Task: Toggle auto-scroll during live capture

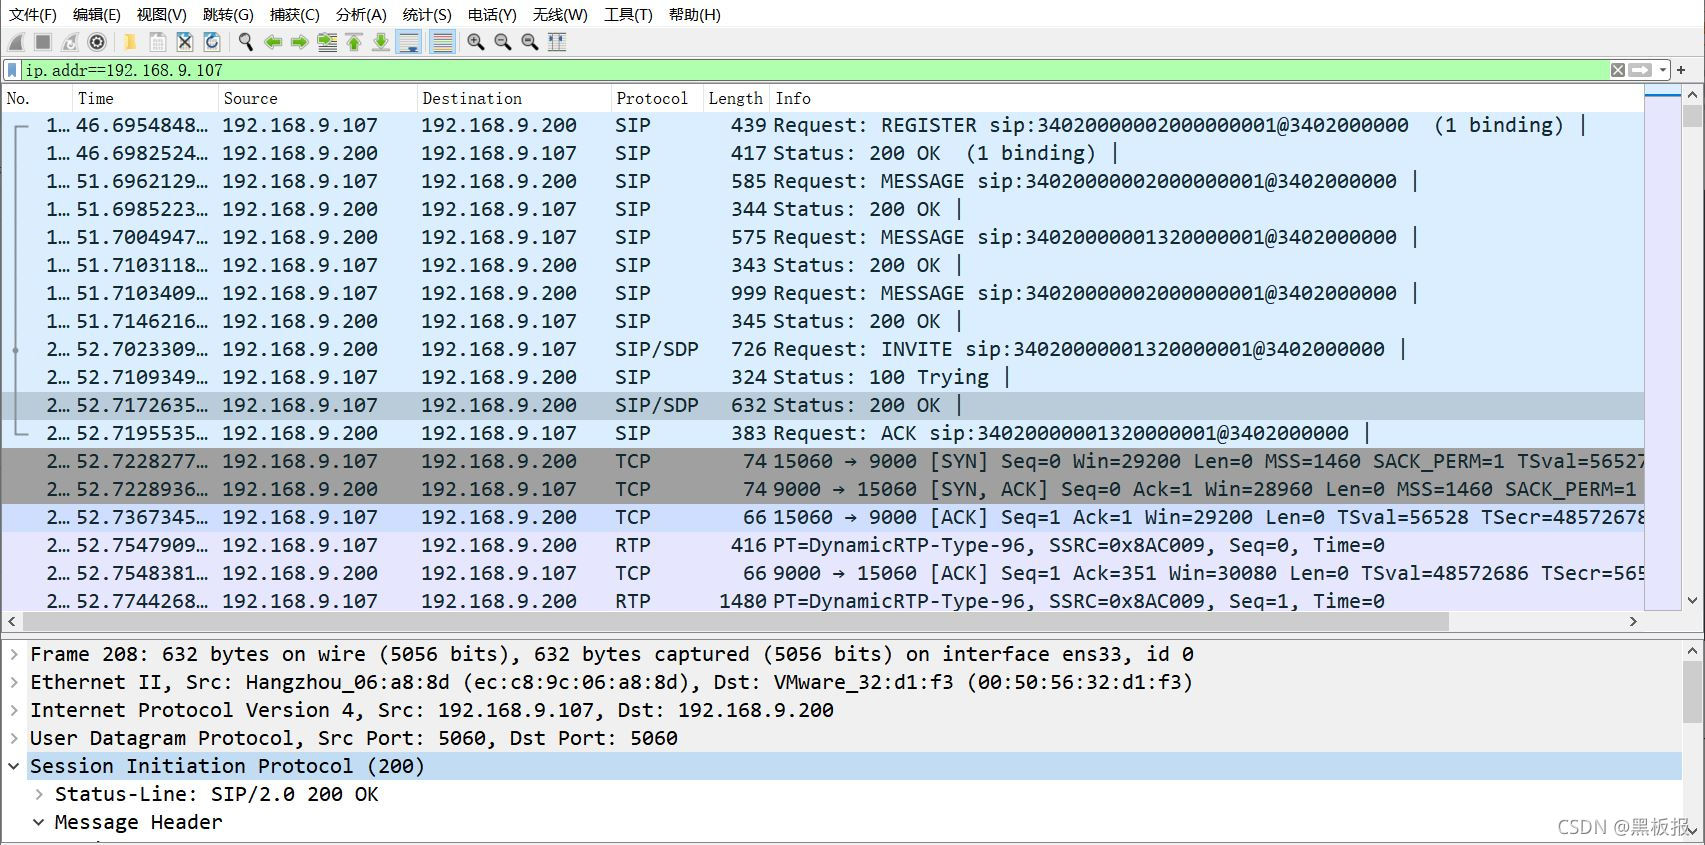Action: [408, 42]
